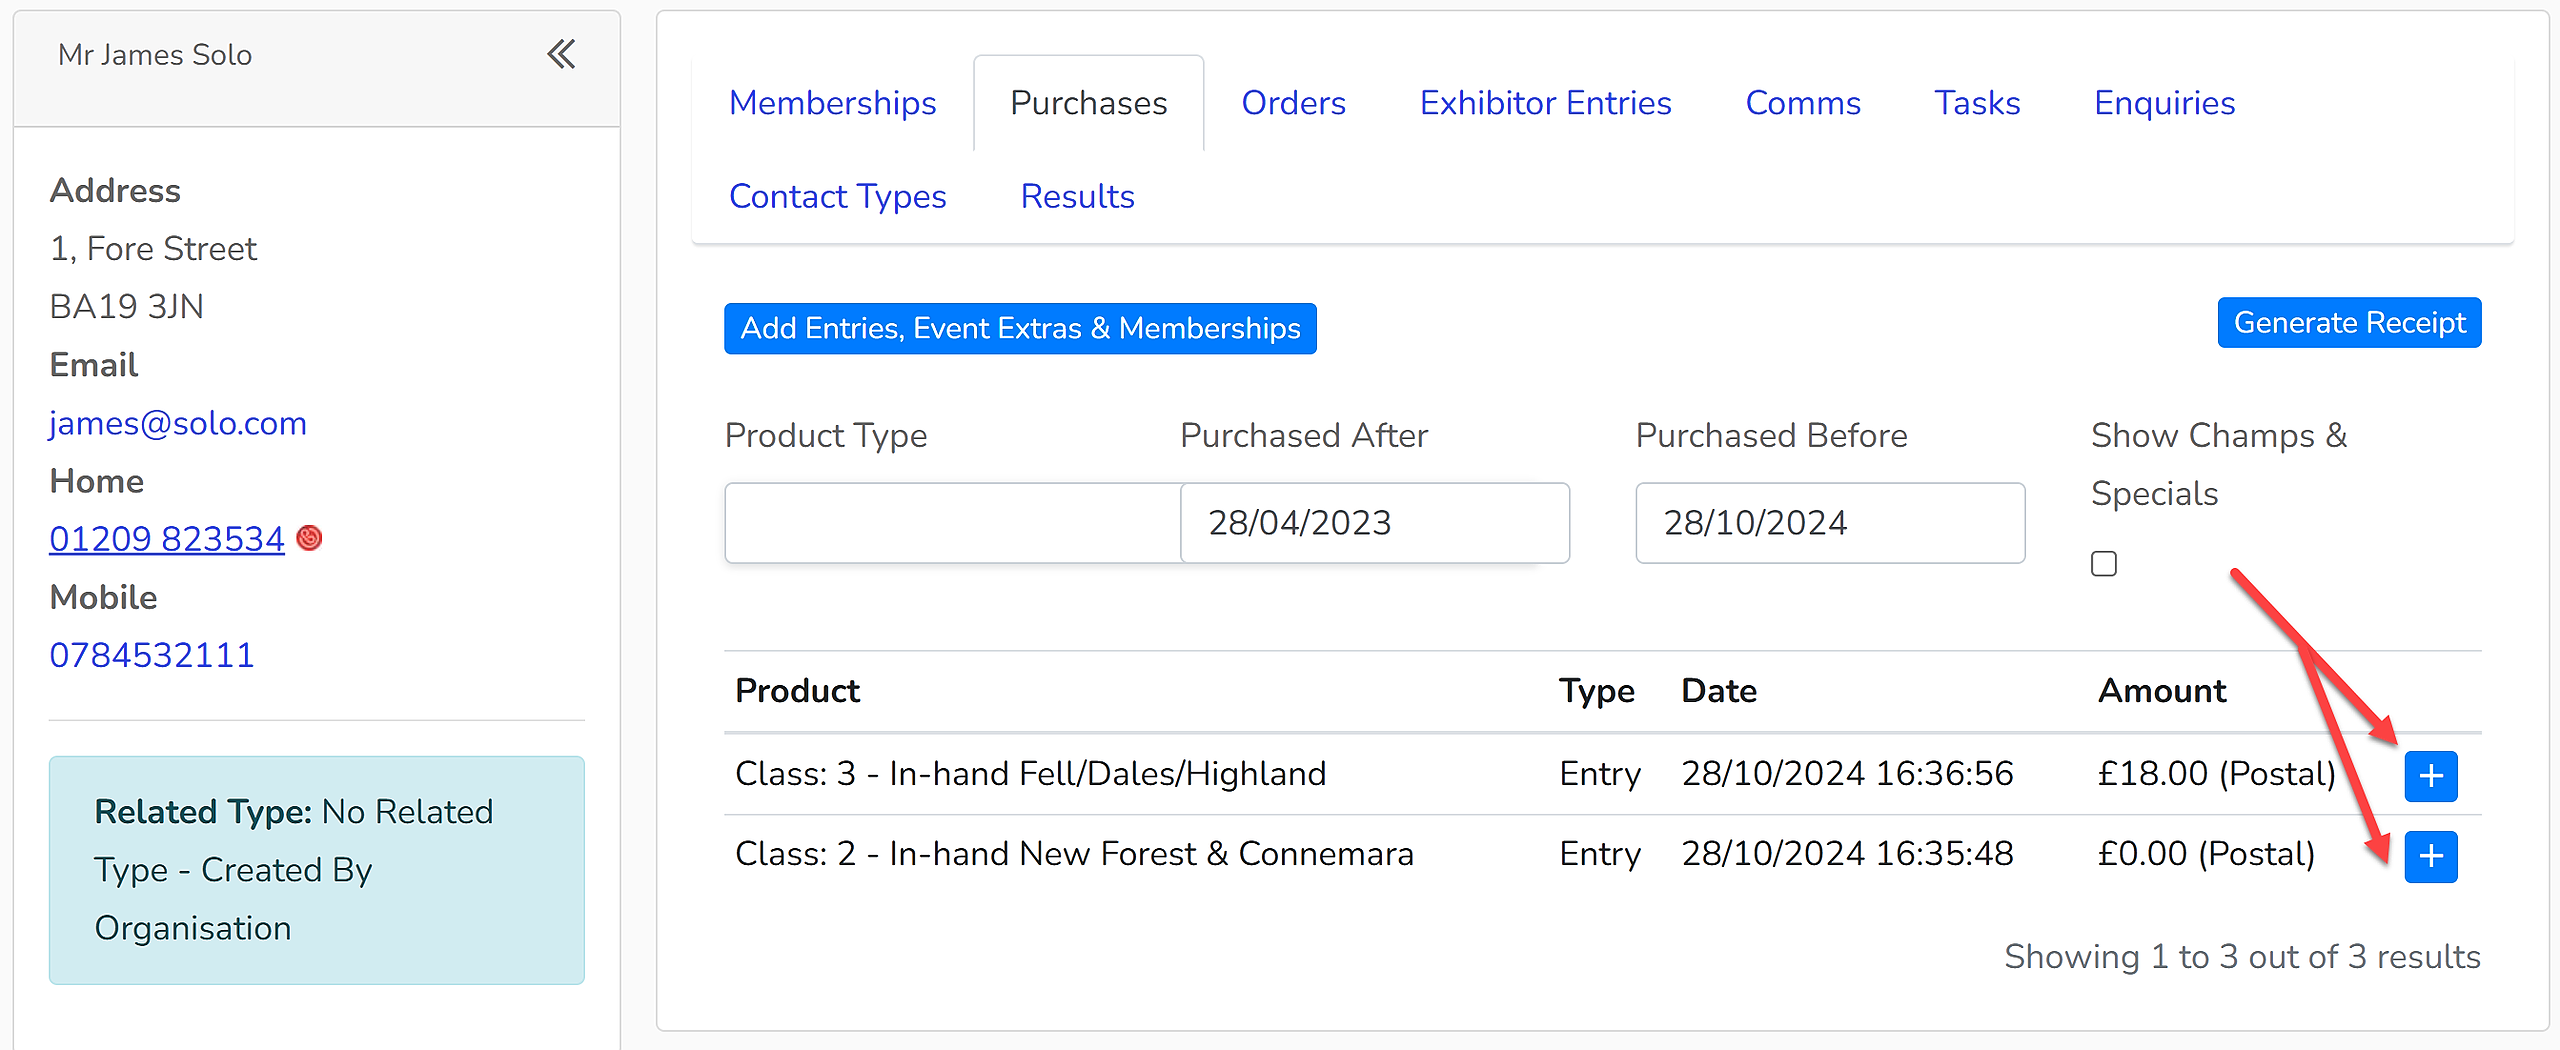This screenshot has width=2560, height=1050.
Task: Tick the Show Champs & Specials checkbox
Action: point(2104,564)
